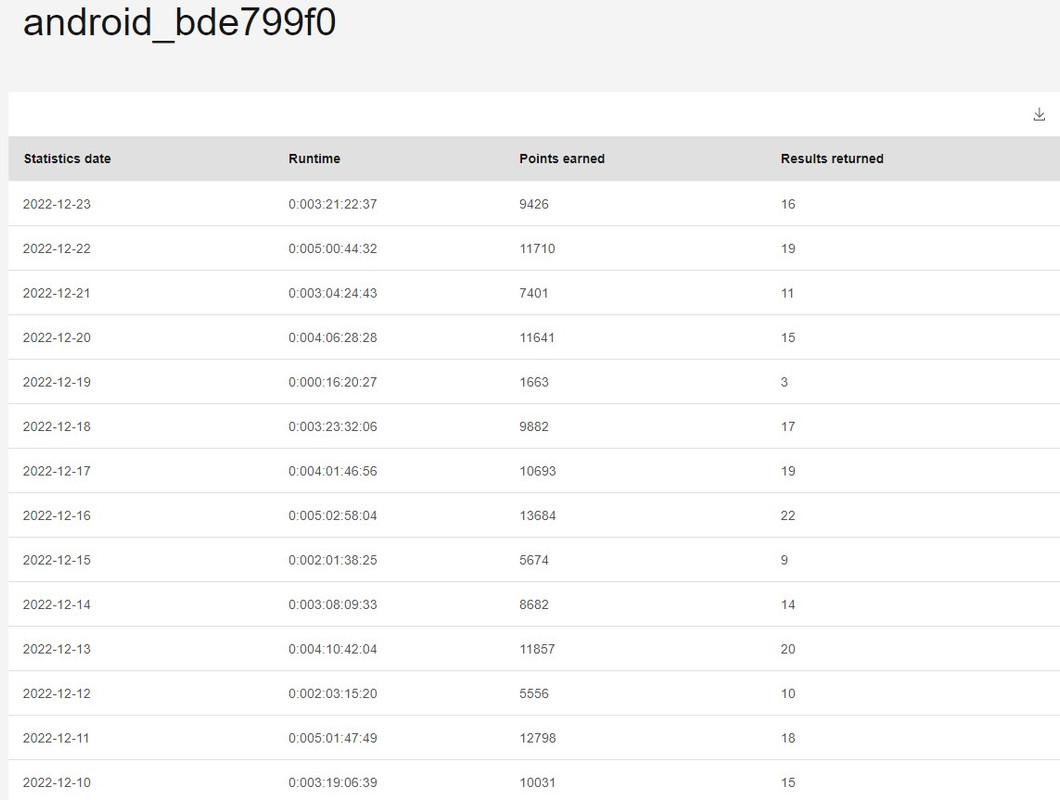Click results returned 16 for 2022-12-23
Image resolution: width=1060 pixels, height=800 pixels.
(x=788, y=204)
